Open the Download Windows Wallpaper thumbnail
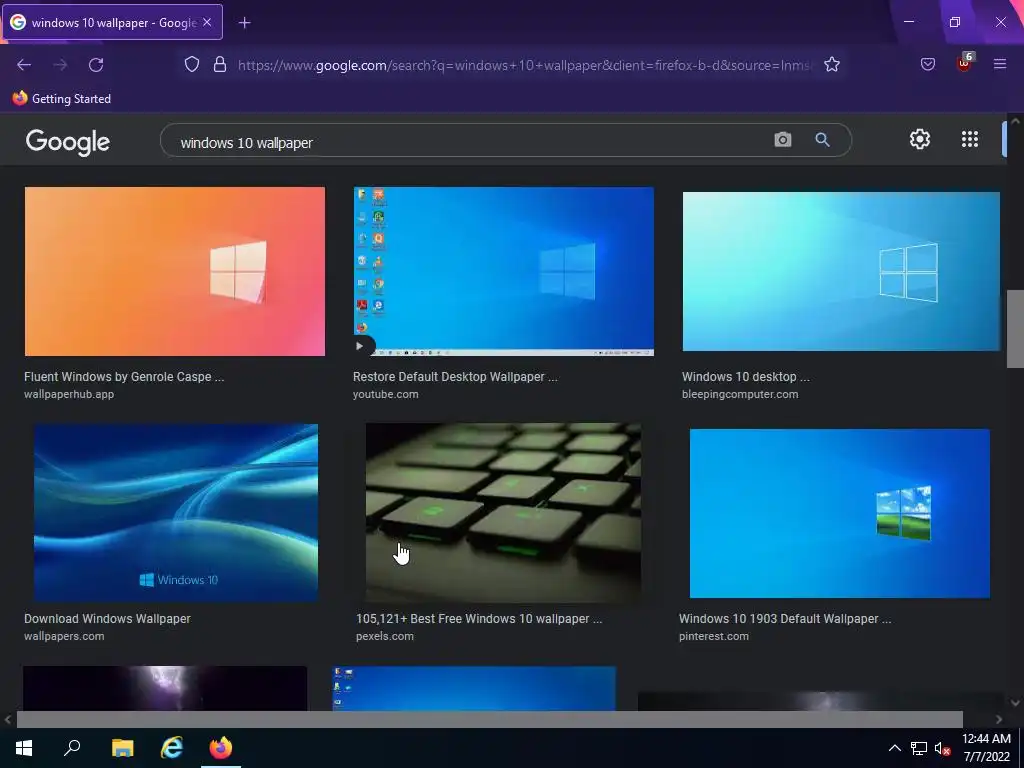Viewport: 1024px width, 768px height. pyautogui.click(x=176, y=513)
